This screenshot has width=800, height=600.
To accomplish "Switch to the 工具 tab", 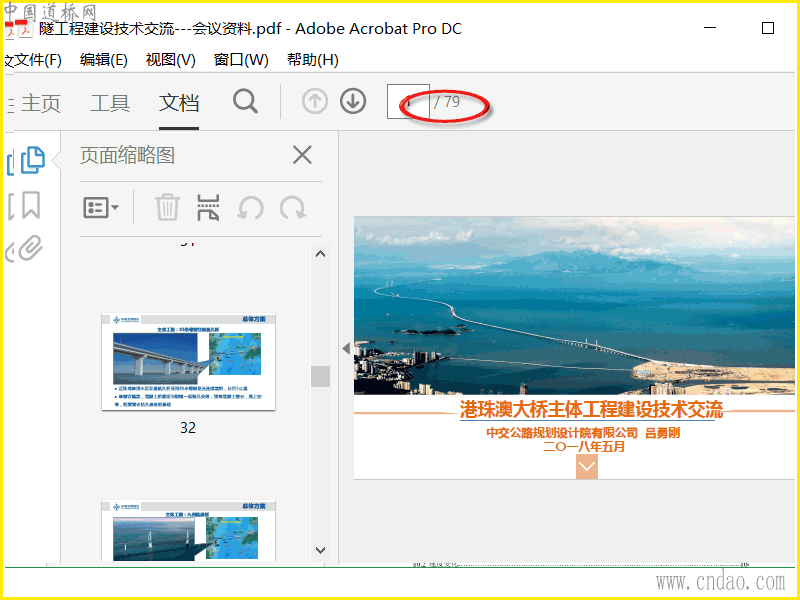I will pos(110,104).
